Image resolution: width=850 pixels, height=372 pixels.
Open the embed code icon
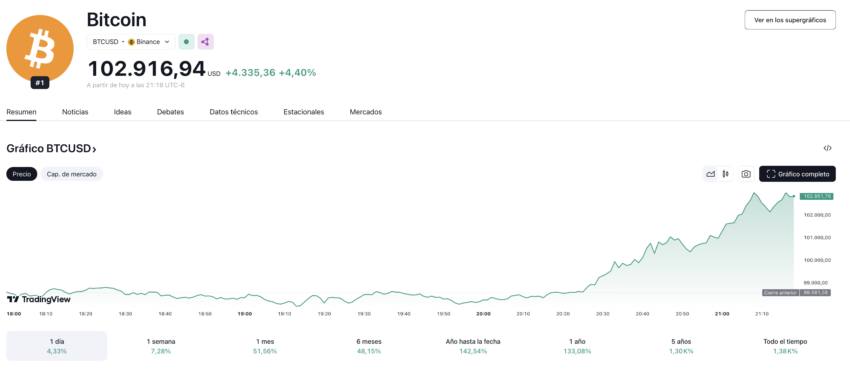point(827,148)
